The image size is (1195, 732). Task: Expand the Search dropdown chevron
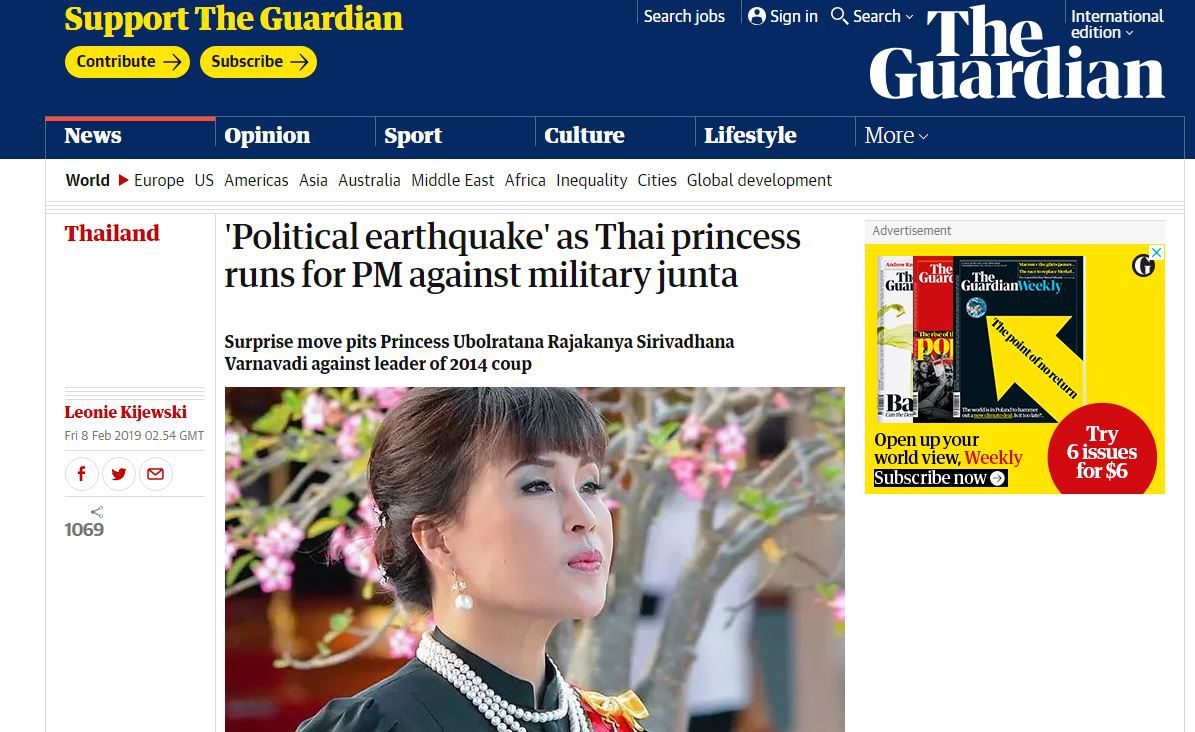pos(909,17)
